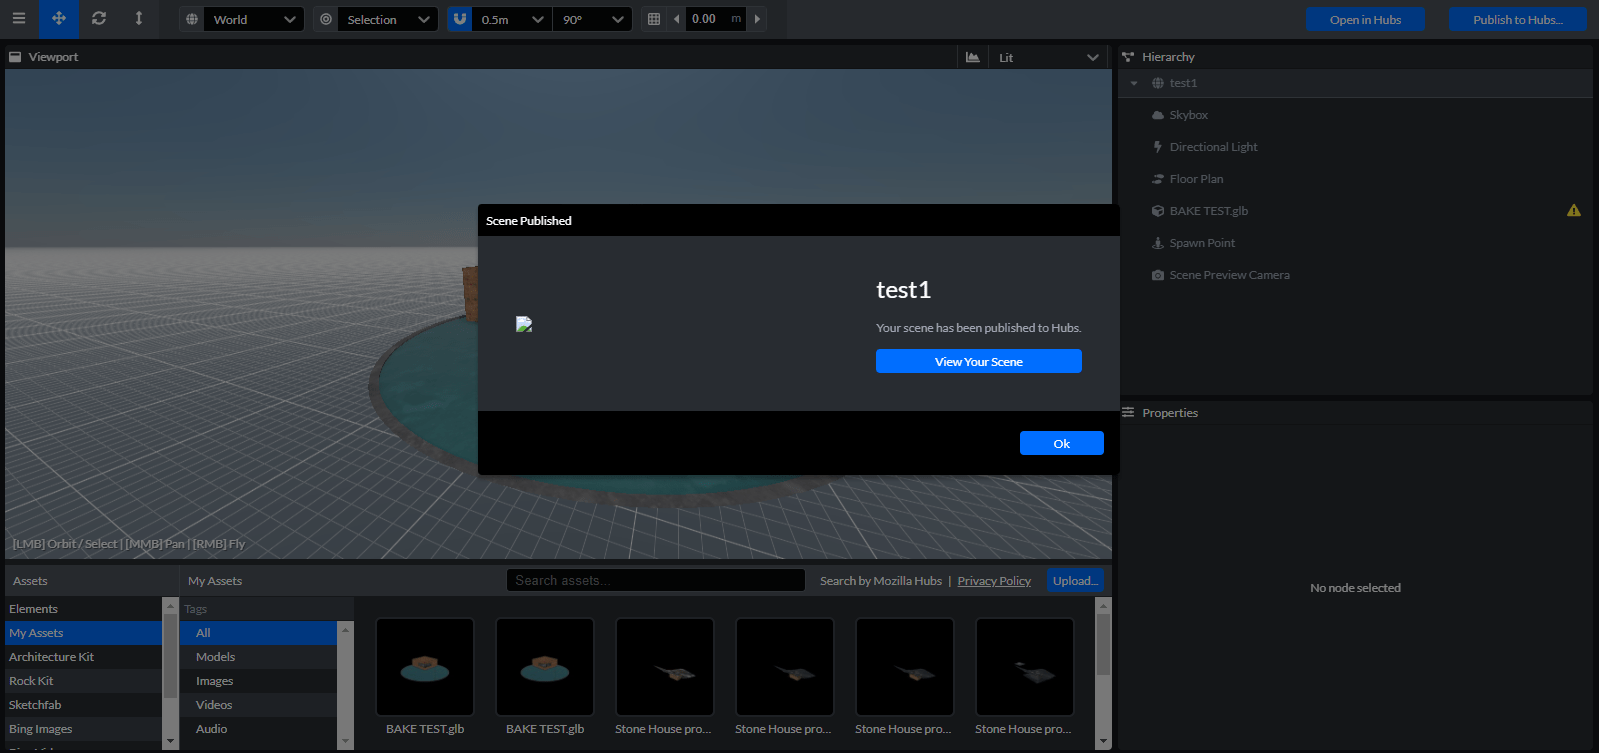1599x753 pixels.
Task: Select Skybox node in Hierarchy
Action: click(x=1356, y=115)
